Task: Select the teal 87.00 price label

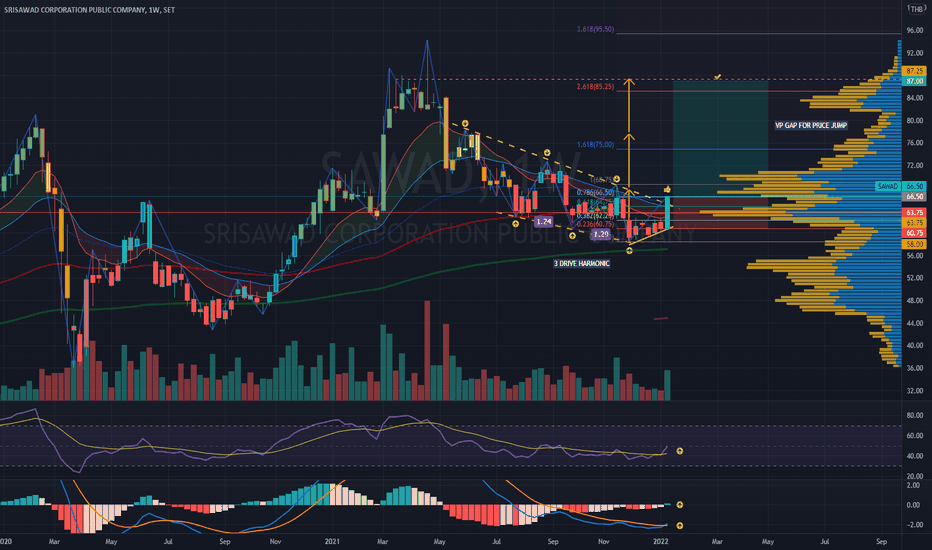Action: [914, 81]
